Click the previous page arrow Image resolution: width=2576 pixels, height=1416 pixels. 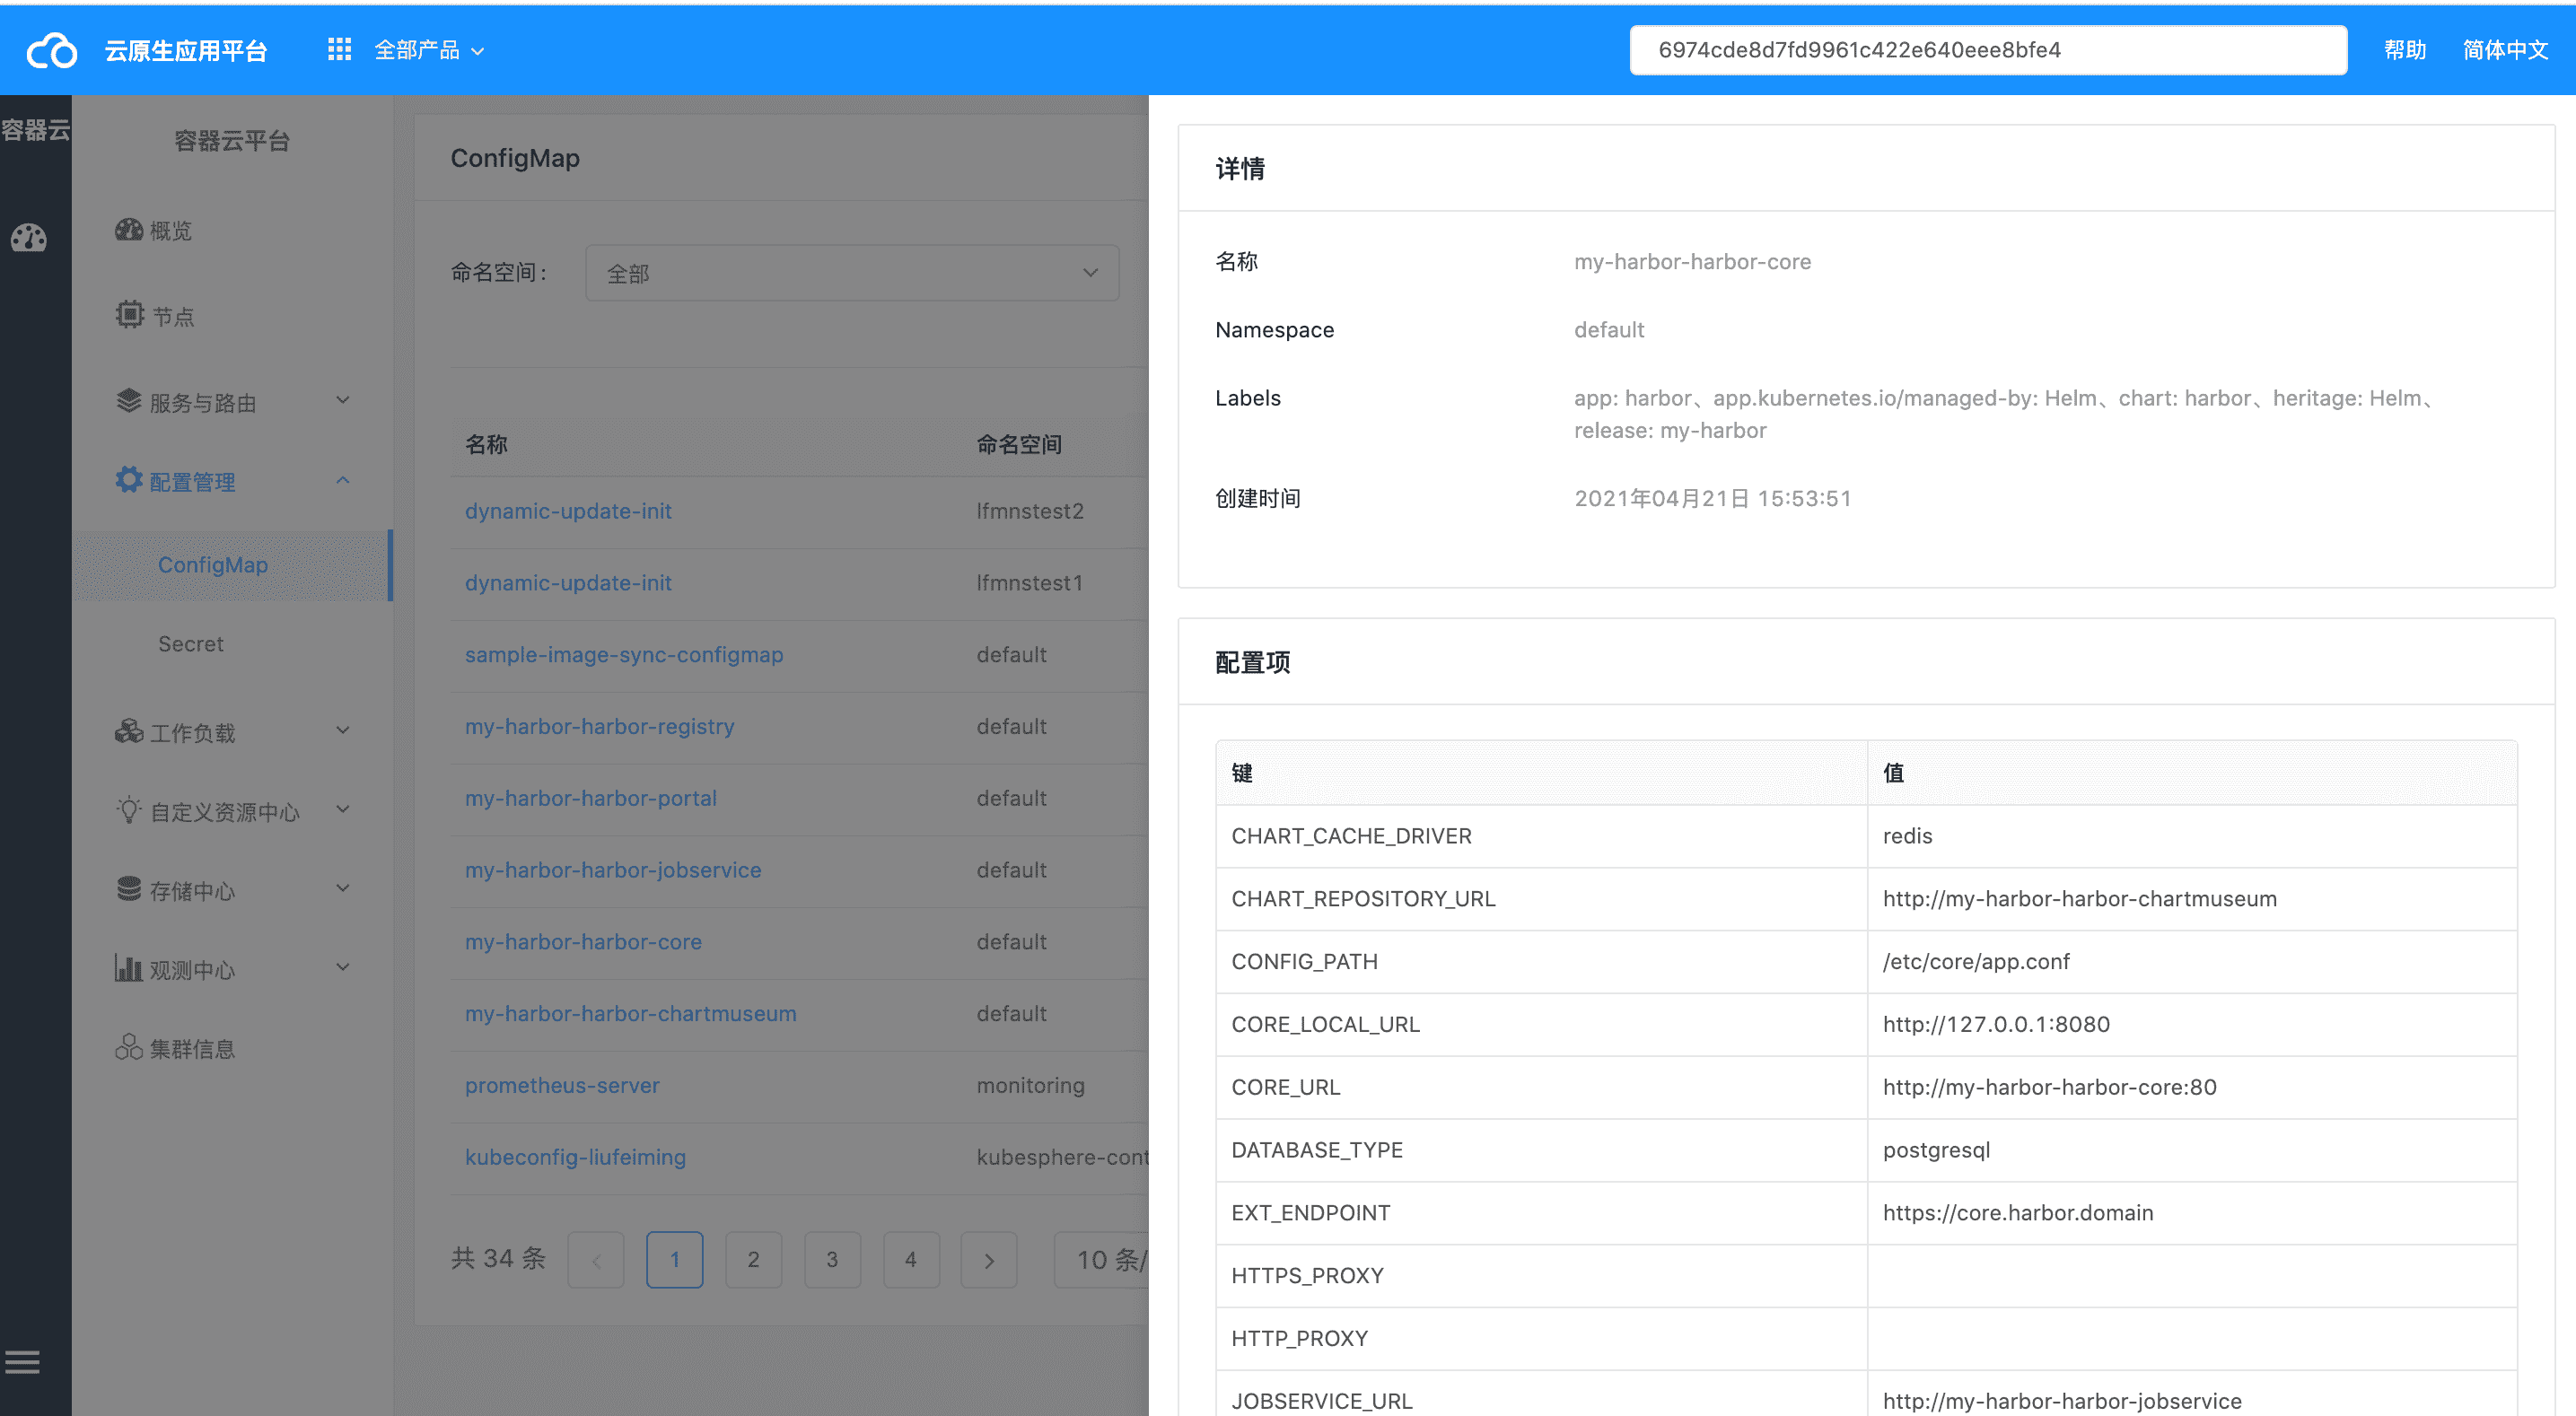(x=596, y=1260)
